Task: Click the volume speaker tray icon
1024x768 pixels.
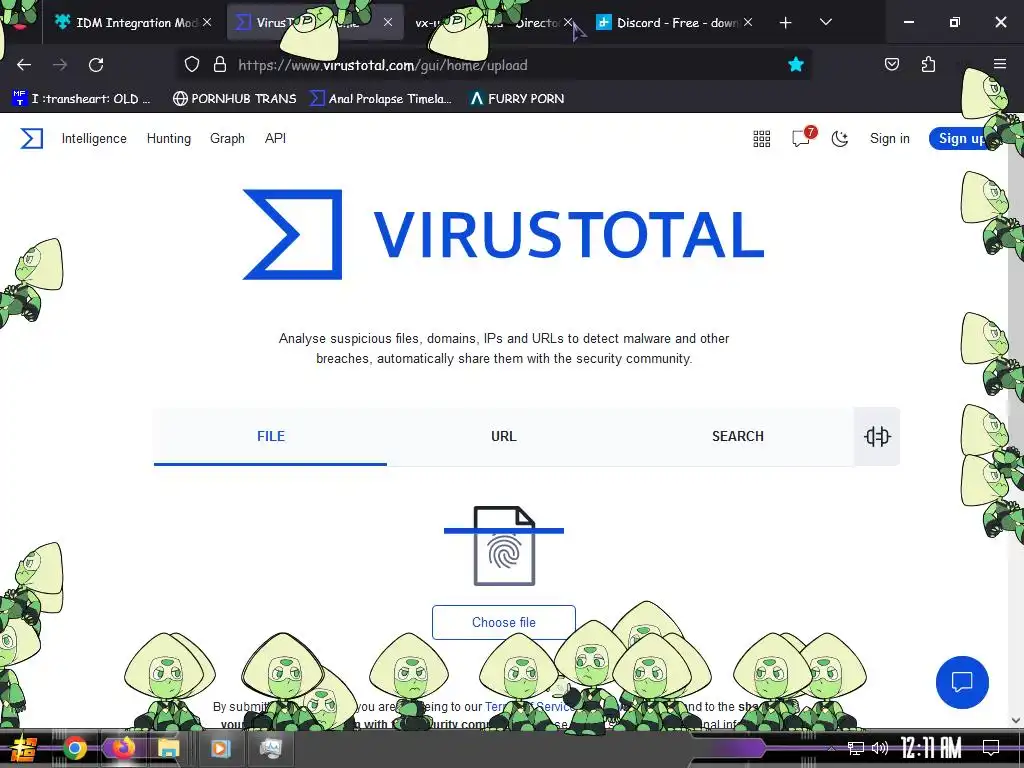Action: 880,748
